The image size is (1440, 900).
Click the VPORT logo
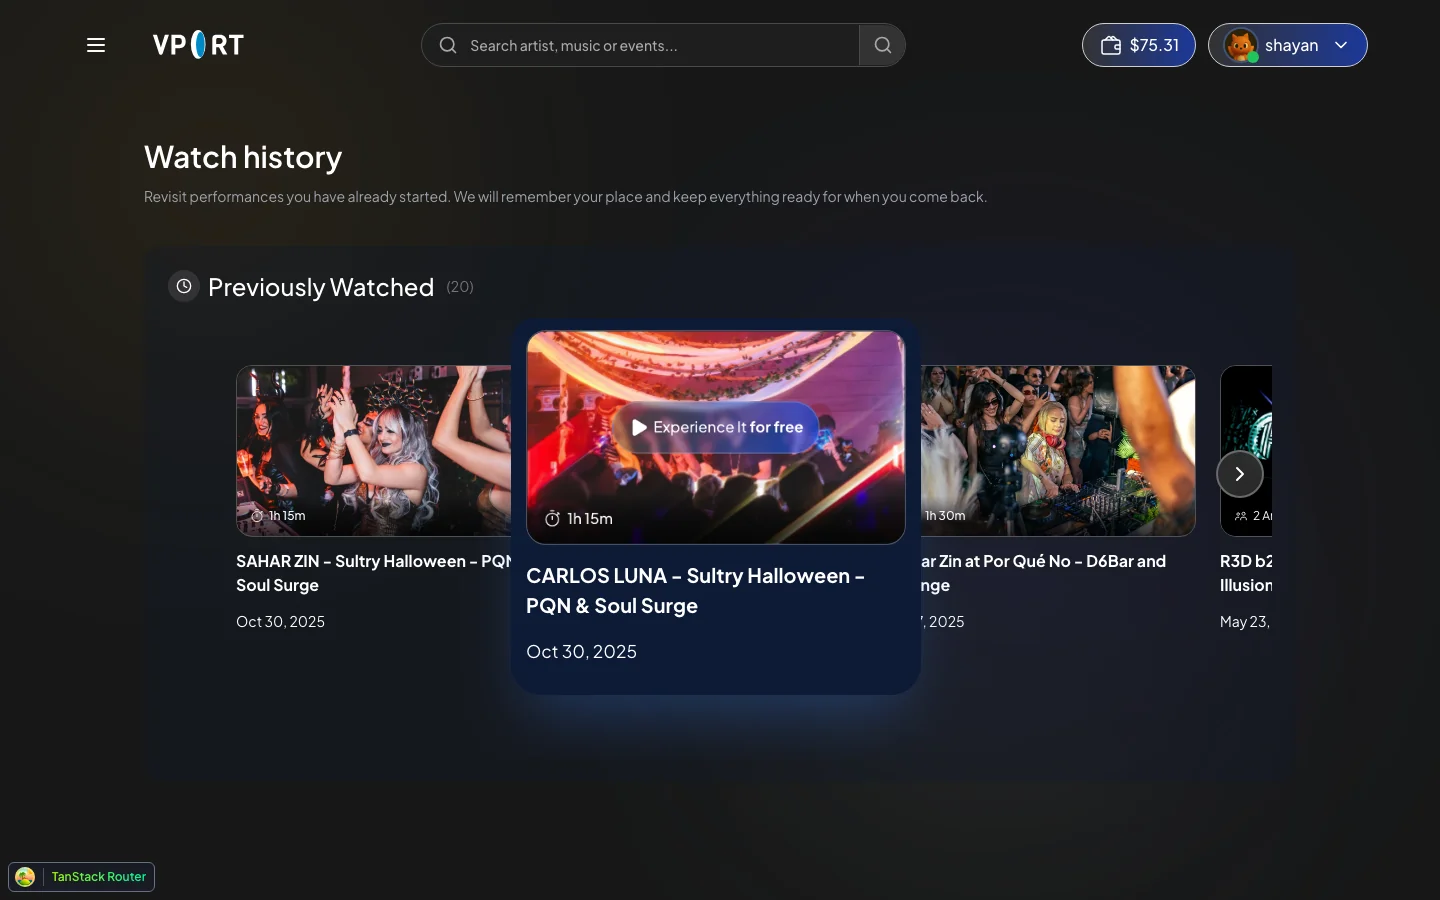[198, 45]
